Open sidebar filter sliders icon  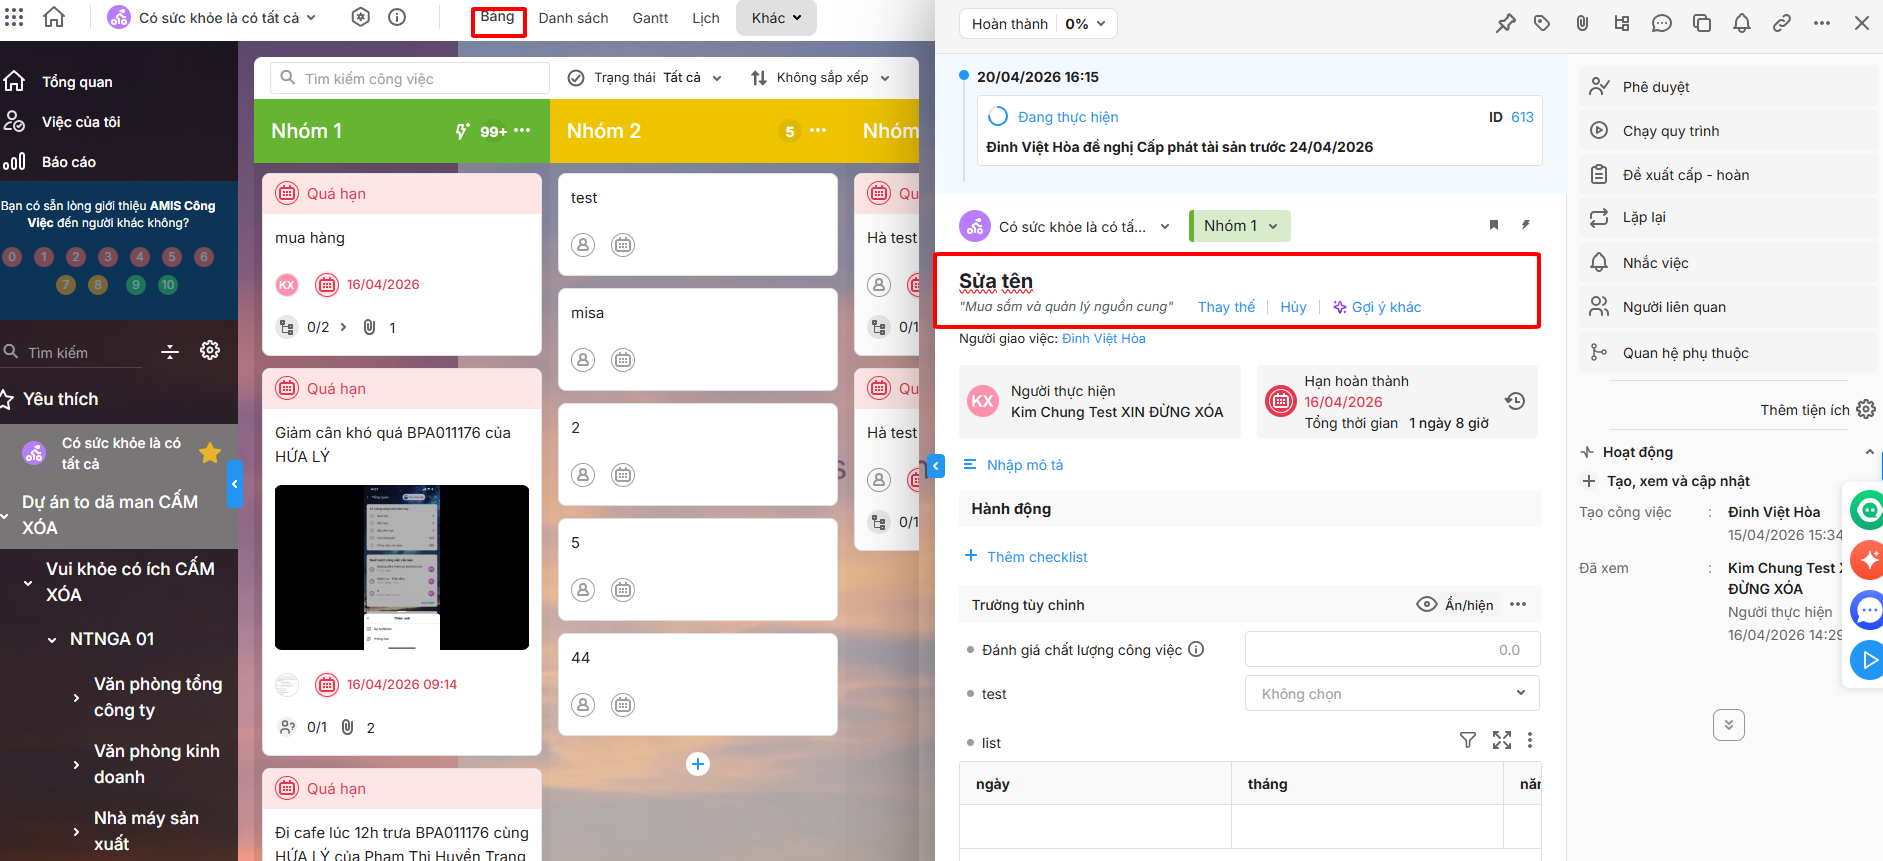click(170, 351)
